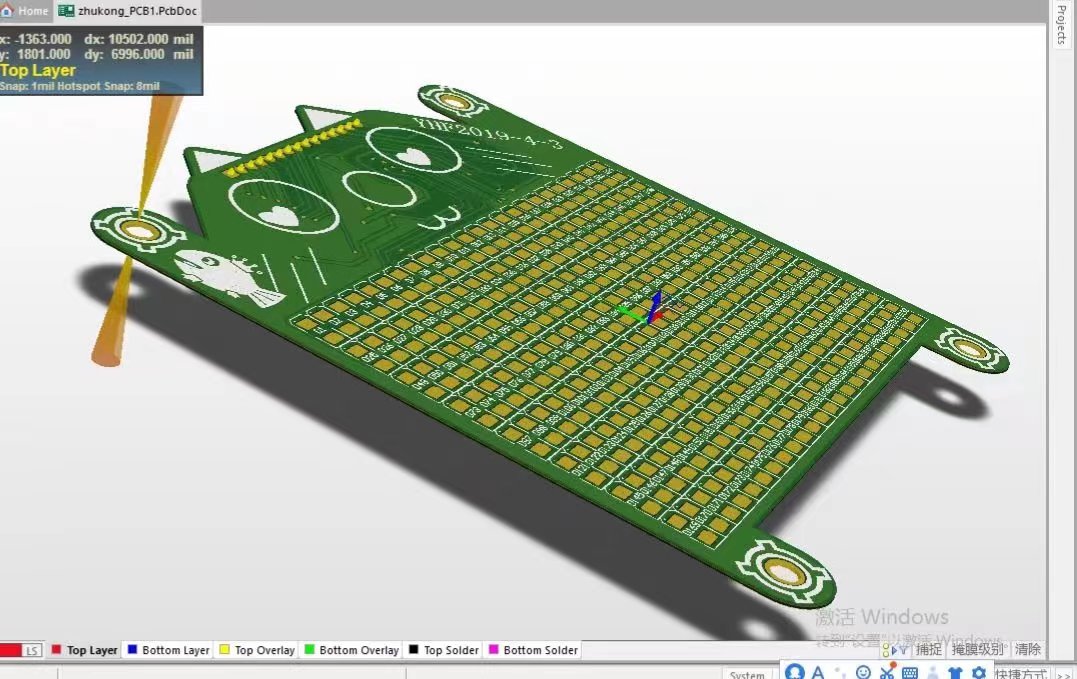Expand the >> status bar overflow arrows
The height and width of the screenshot is (679, 1077).
pyautogui.click(x=1064, y=674)
